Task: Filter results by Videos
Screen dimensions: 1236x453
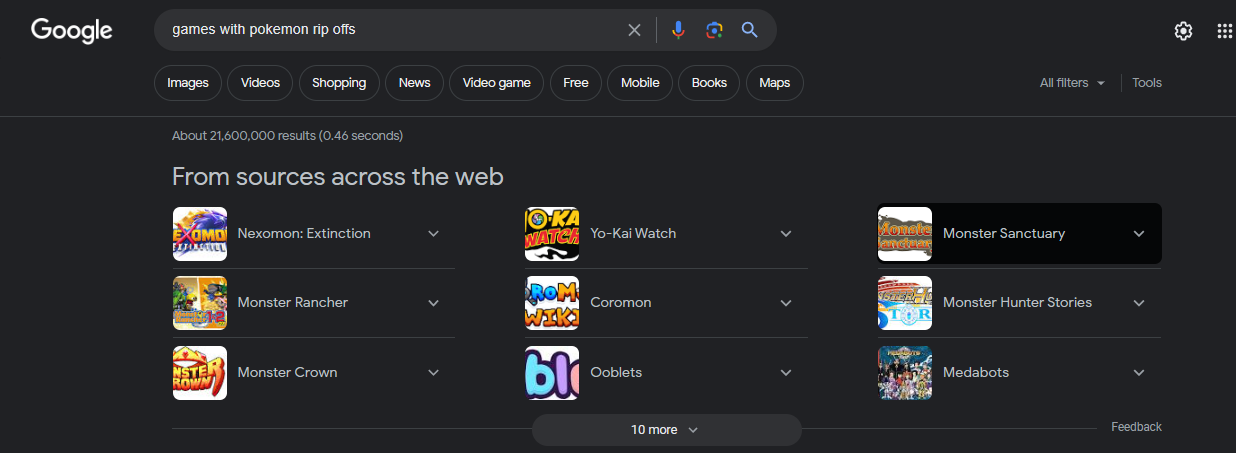Action: [x=260, y=83]
